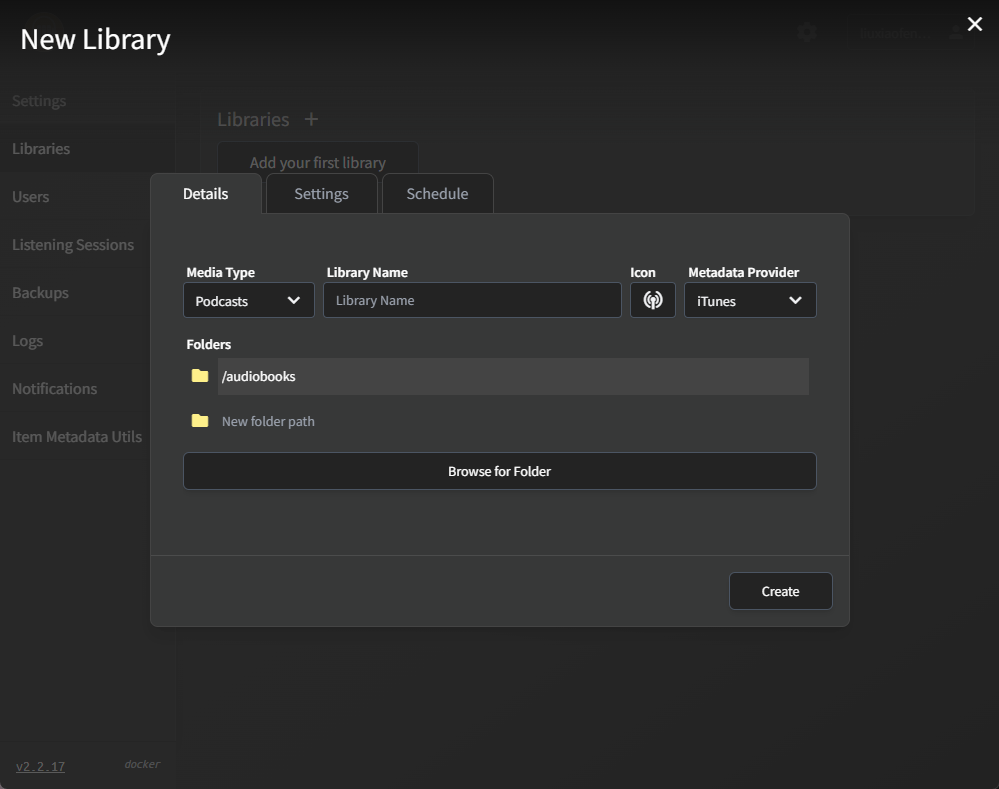
Task: Click the Create button
Action: (x=780, y=591)
